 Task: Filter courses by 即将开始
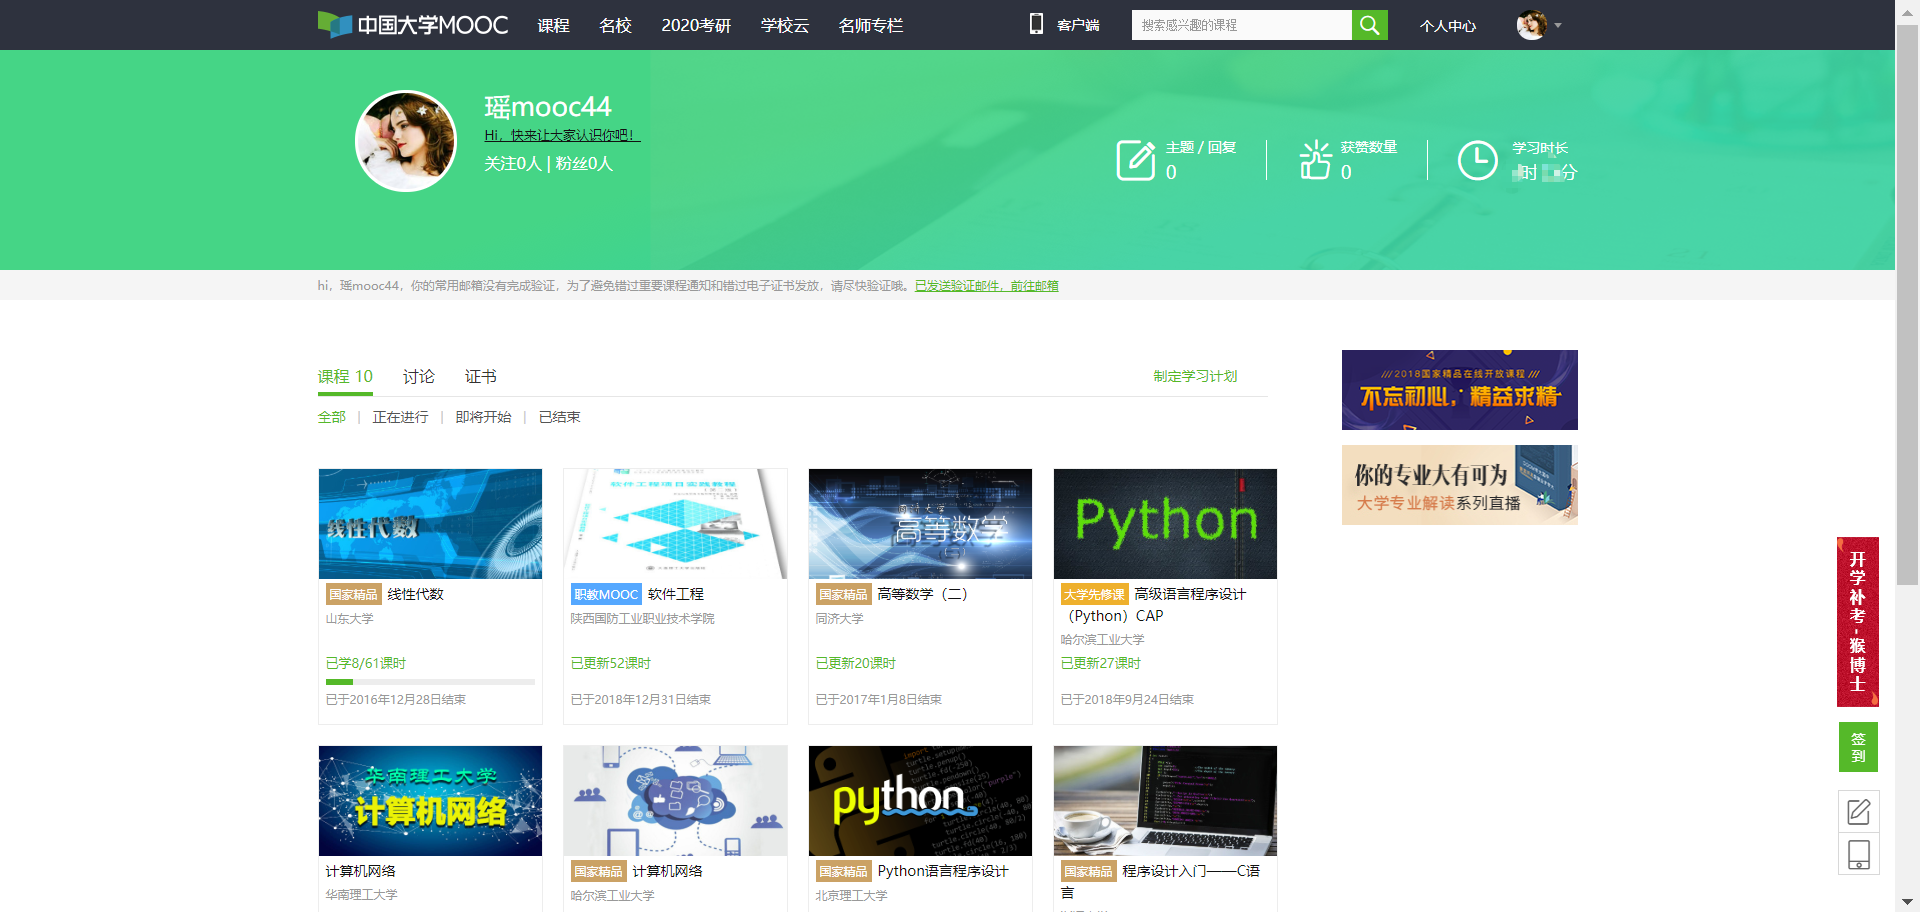coord(483,417)
